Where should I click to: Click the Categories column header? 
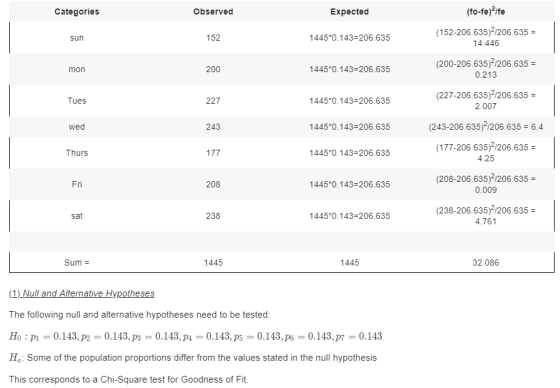(77, 12)
